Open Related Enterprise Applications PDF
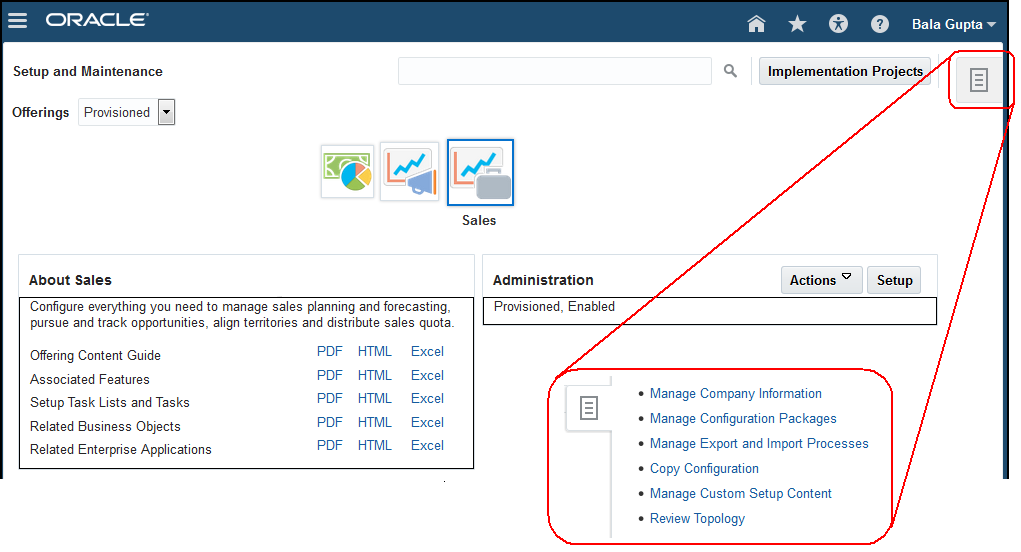Image resolution: width=1021 pixels, height=552 pixels. tap(329, 445)
